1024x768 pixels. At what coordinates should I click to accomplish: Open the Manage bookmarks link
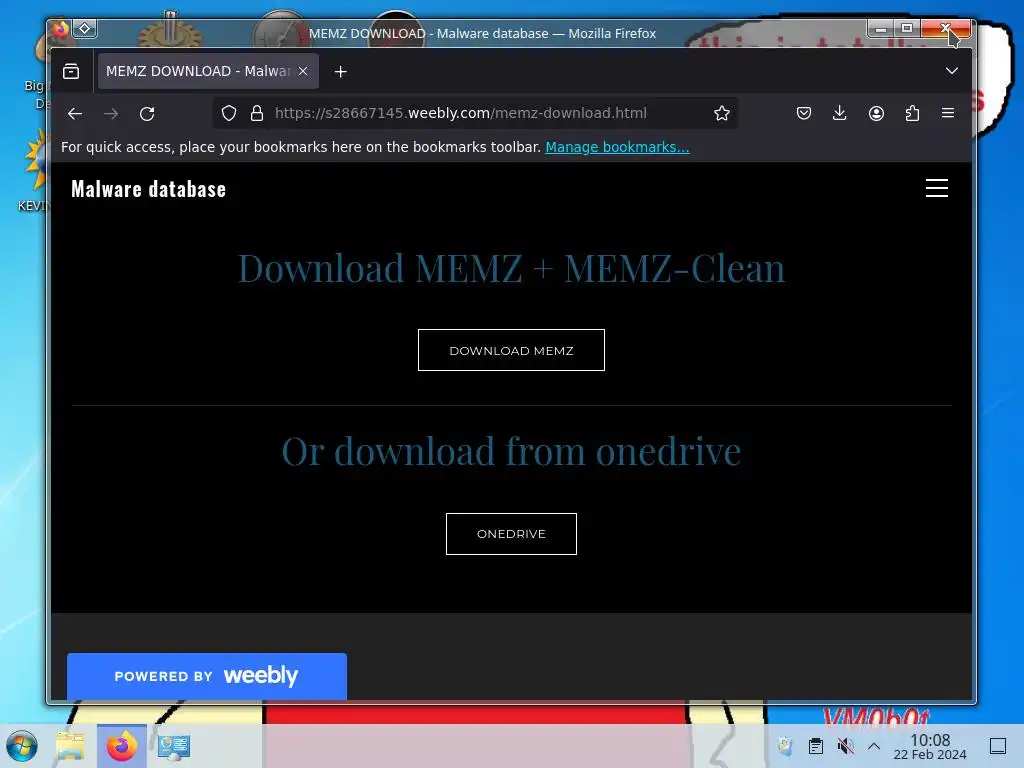pyautogui.click(x=617, y=147)
